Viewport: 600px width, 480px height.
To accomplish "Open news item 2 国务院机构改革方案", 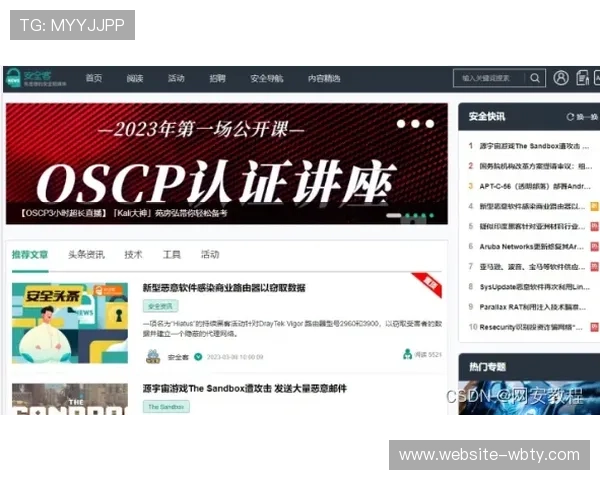I will [535, 166].
